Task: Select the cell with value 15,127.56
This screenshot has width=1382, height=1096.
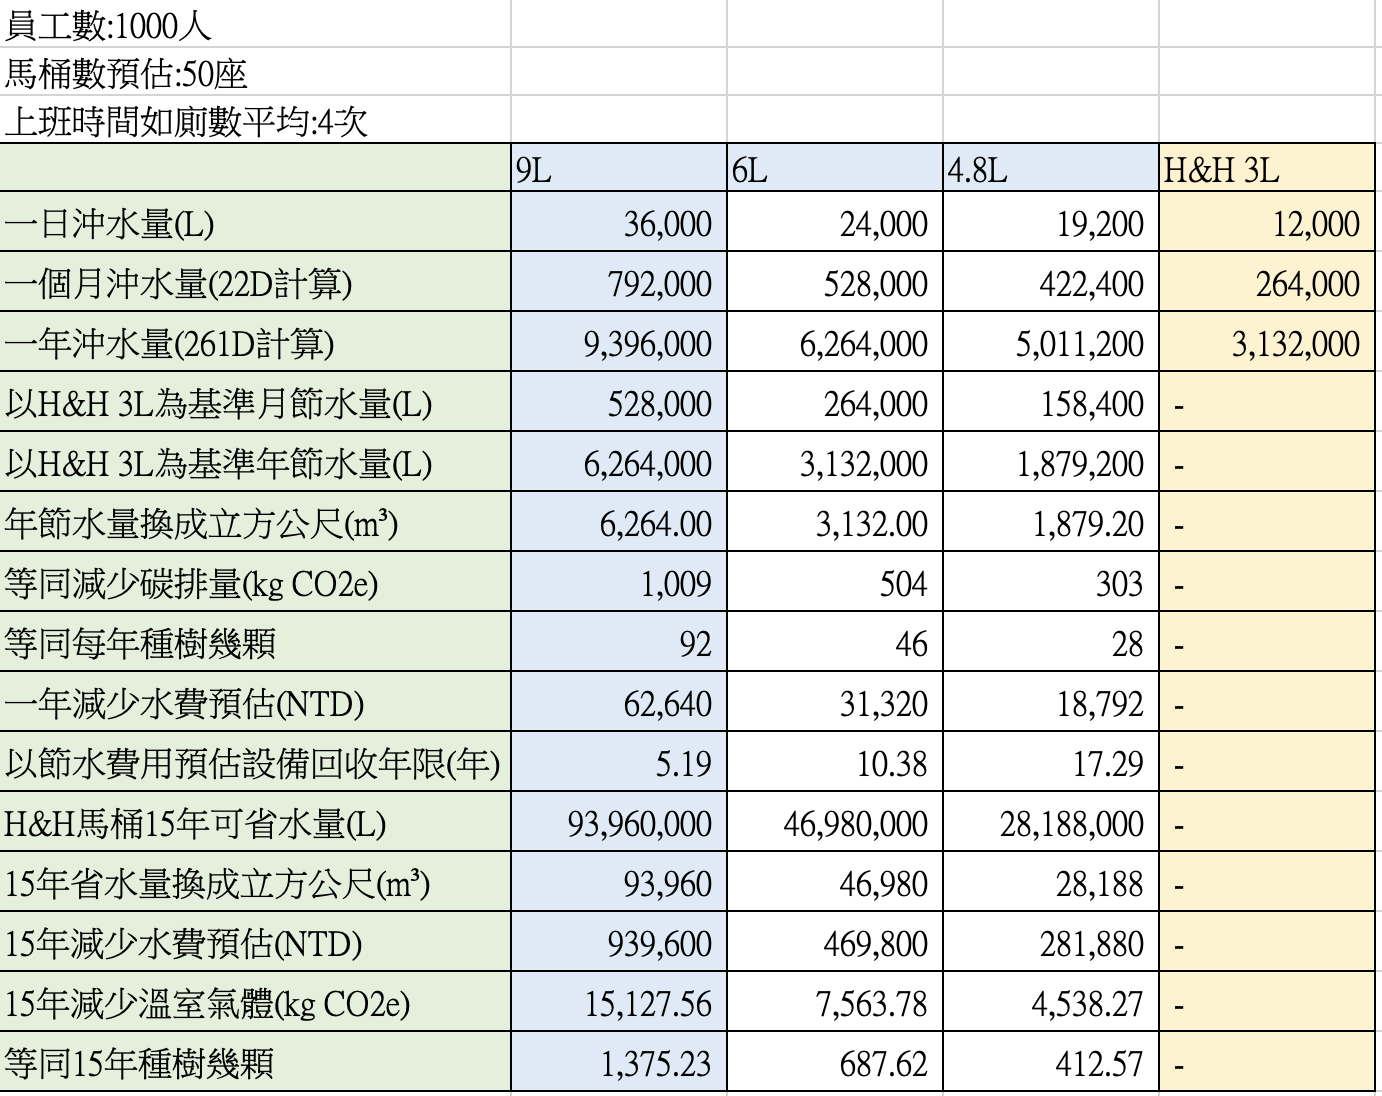Action: pyautogui.click(x=619, y=1002)
